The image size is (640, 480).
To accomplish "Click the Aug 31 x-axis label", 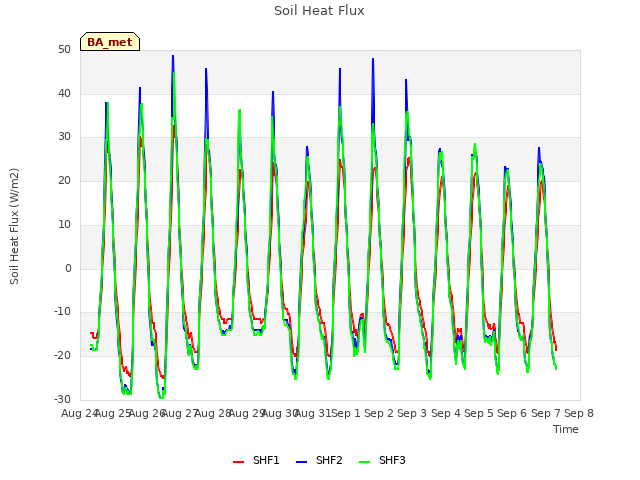I will (x=313, y=413).
